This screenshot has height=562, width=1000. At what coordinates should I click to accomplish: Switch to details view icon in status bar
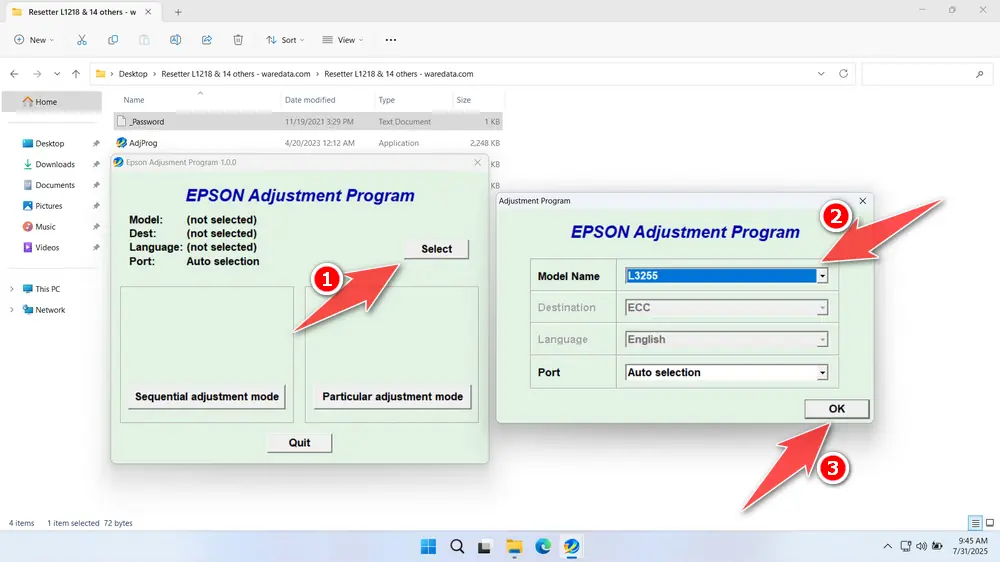click(975, 523)
